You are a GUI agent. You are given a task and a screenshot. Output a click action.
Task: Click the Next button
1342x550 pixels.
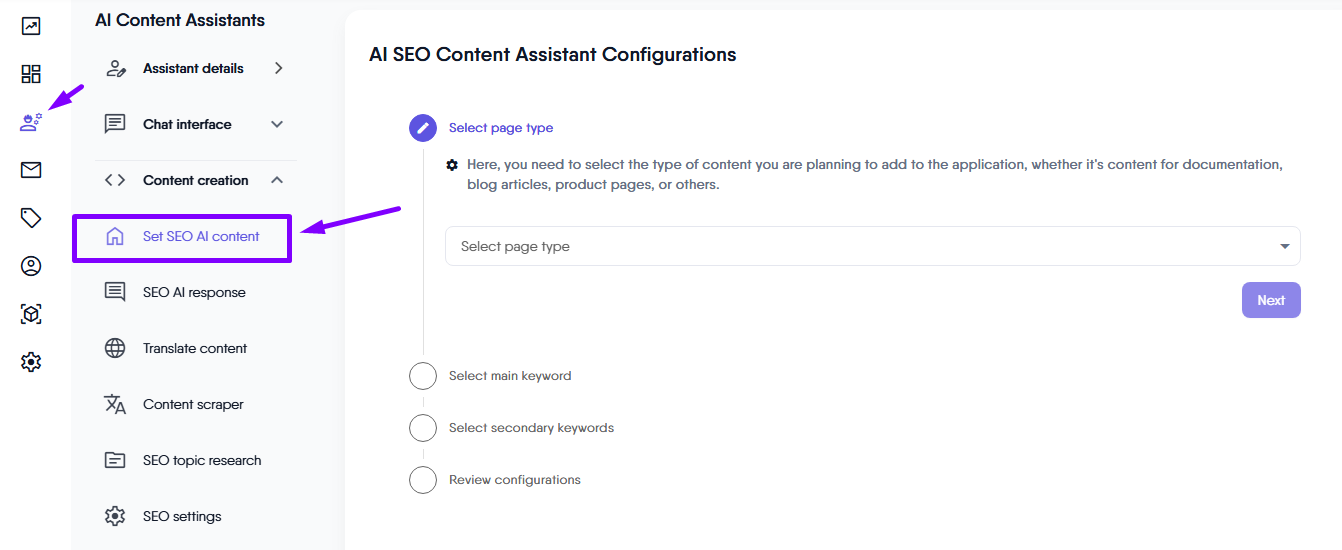pos(1271,300)
